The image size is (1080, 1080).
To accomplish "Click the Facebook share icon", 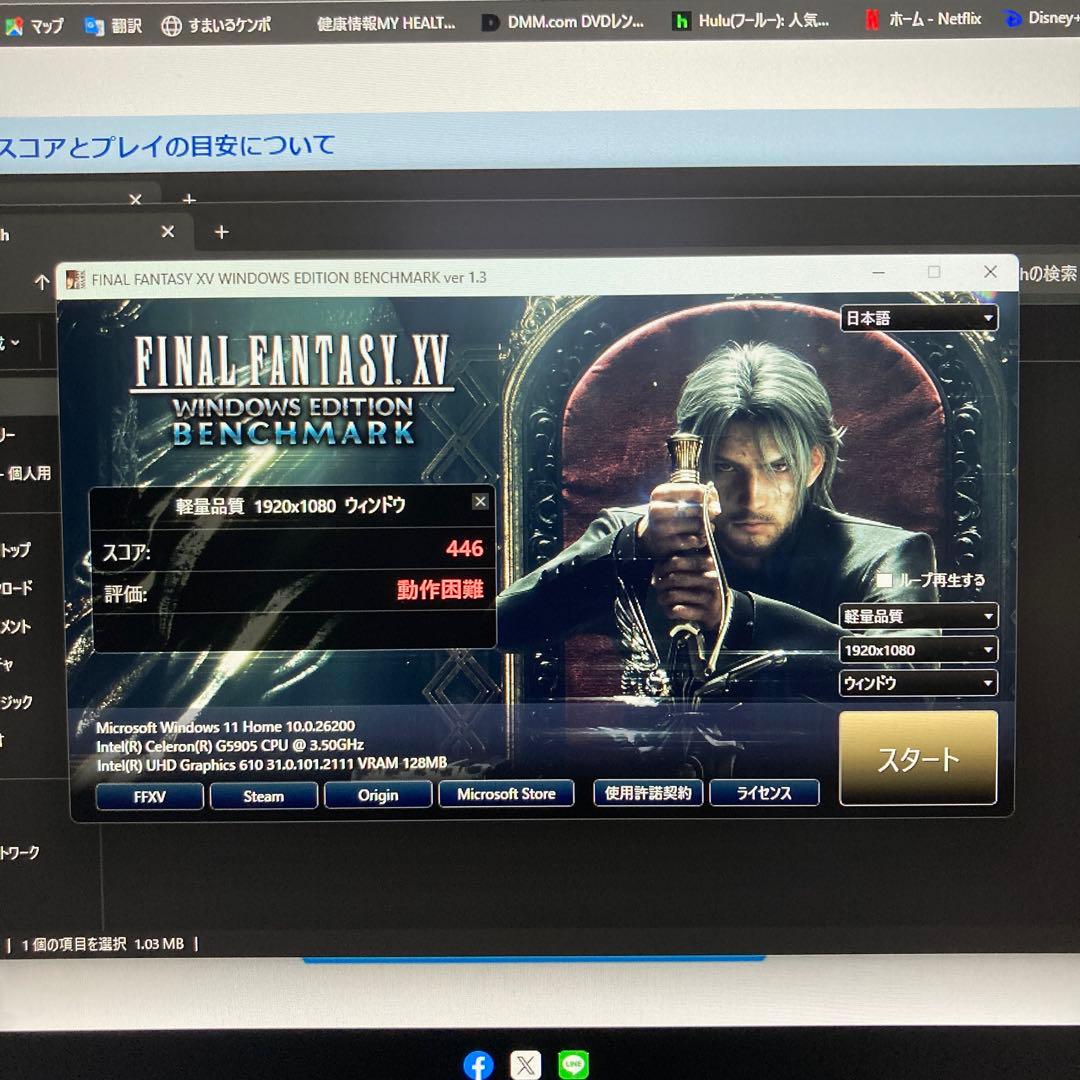I will tap(478, 1065).
